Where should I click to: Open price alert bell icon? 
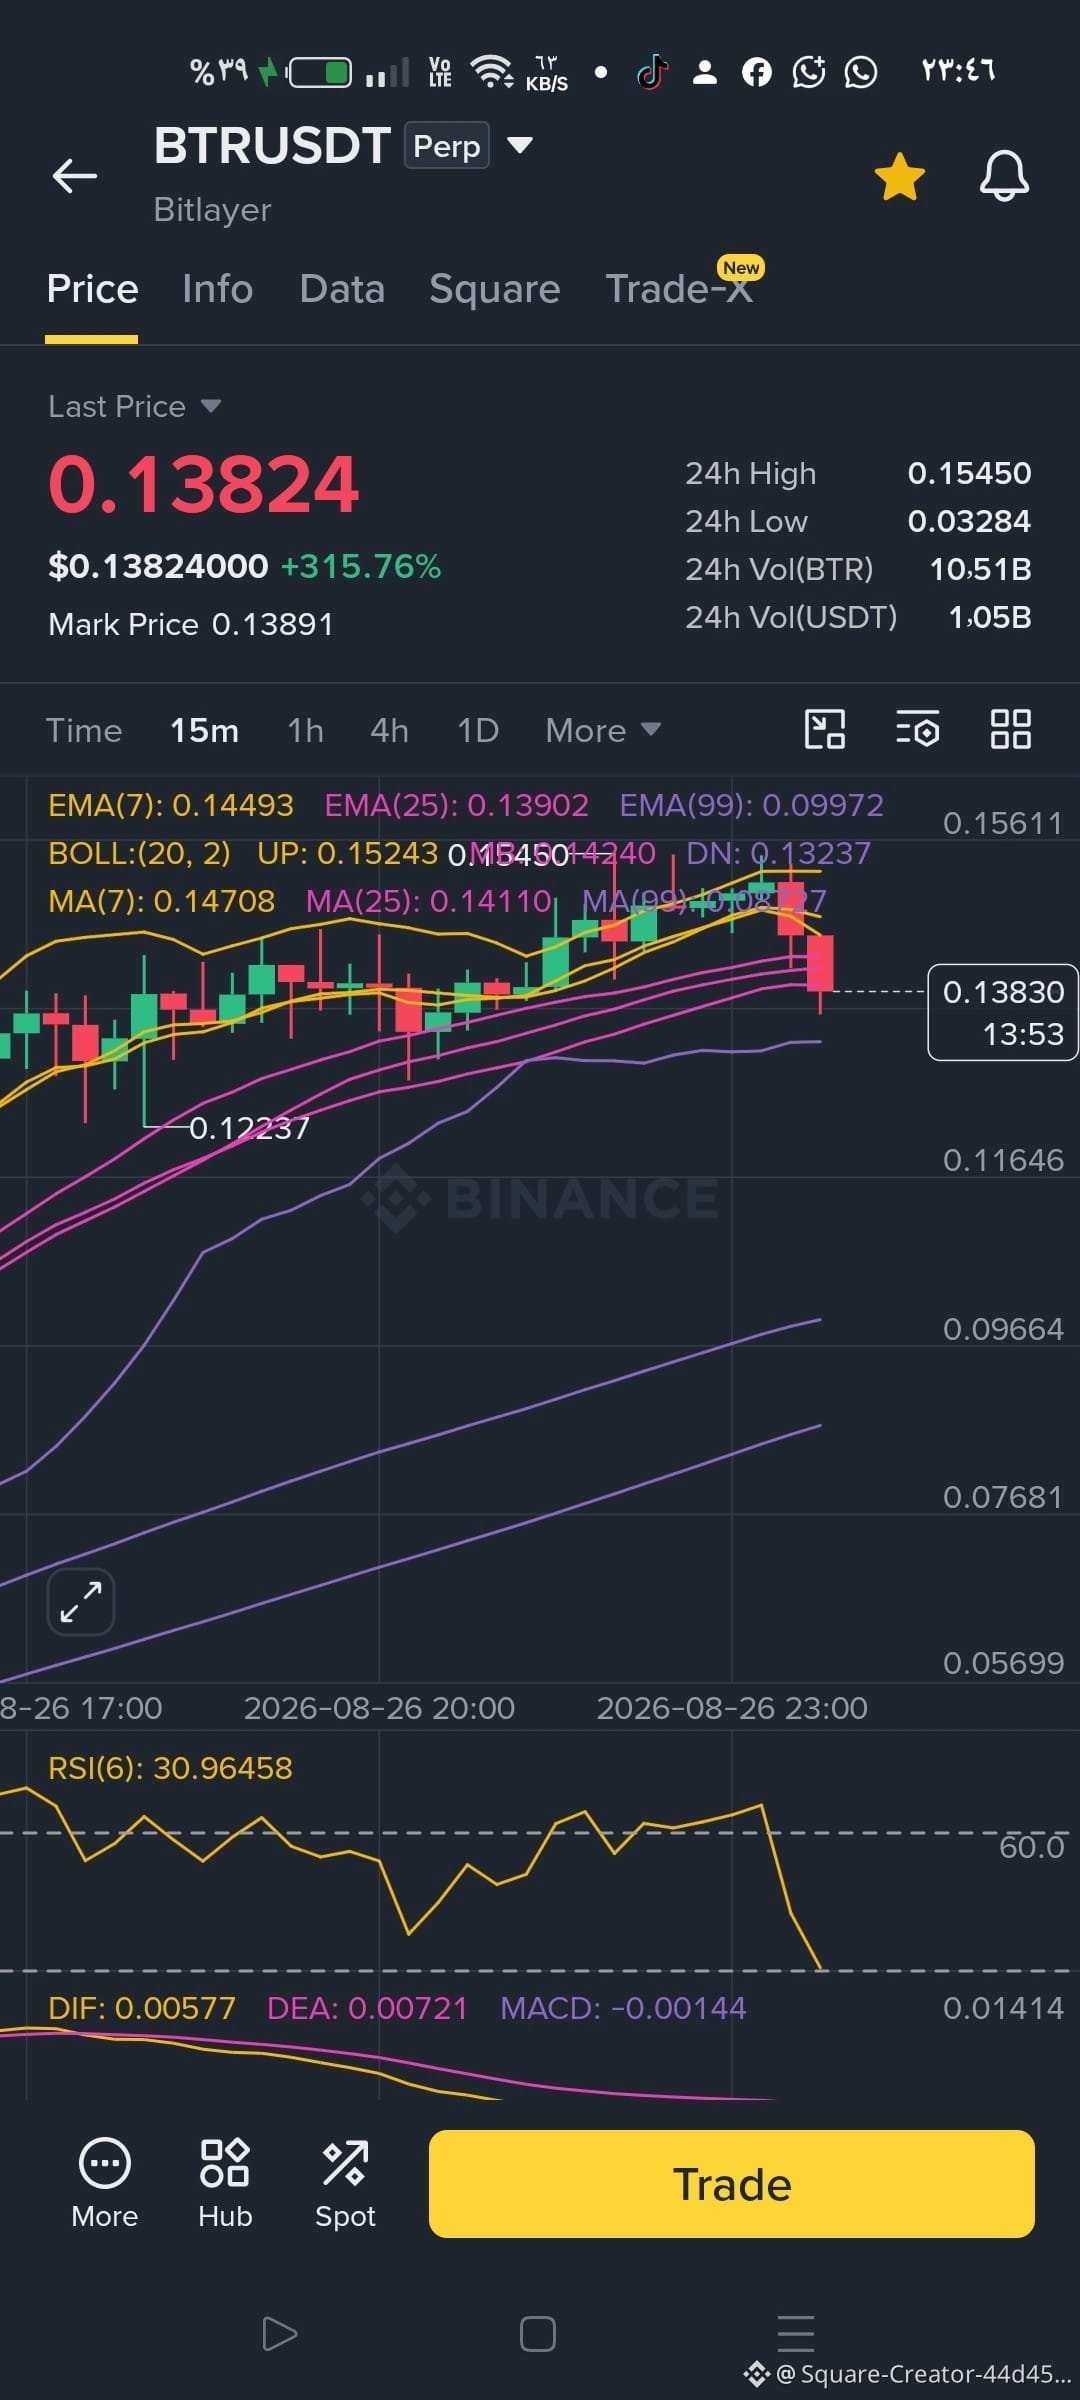coord(1004,177)
